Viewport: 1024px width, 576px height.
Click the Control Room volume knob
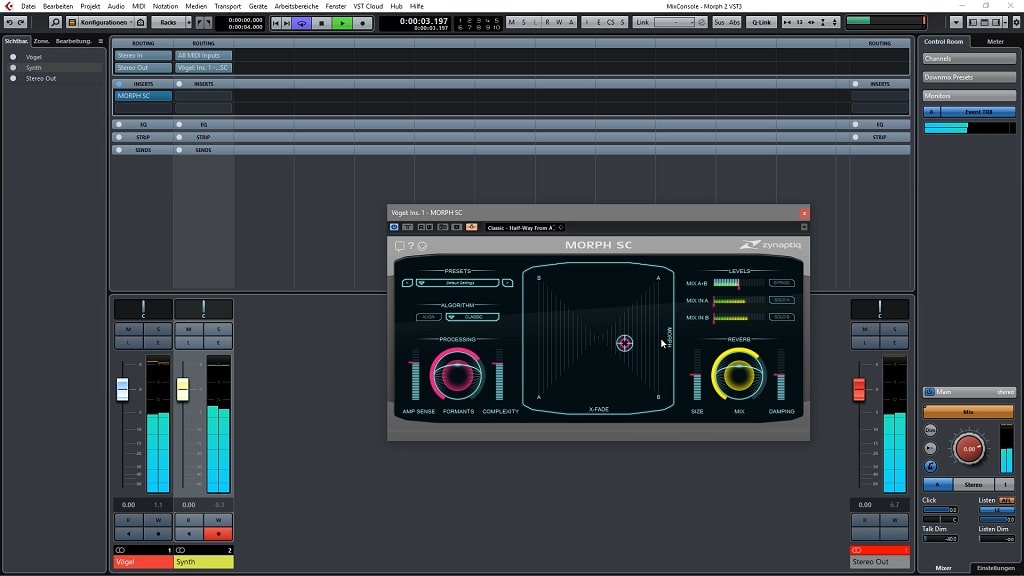coord(969,449)
